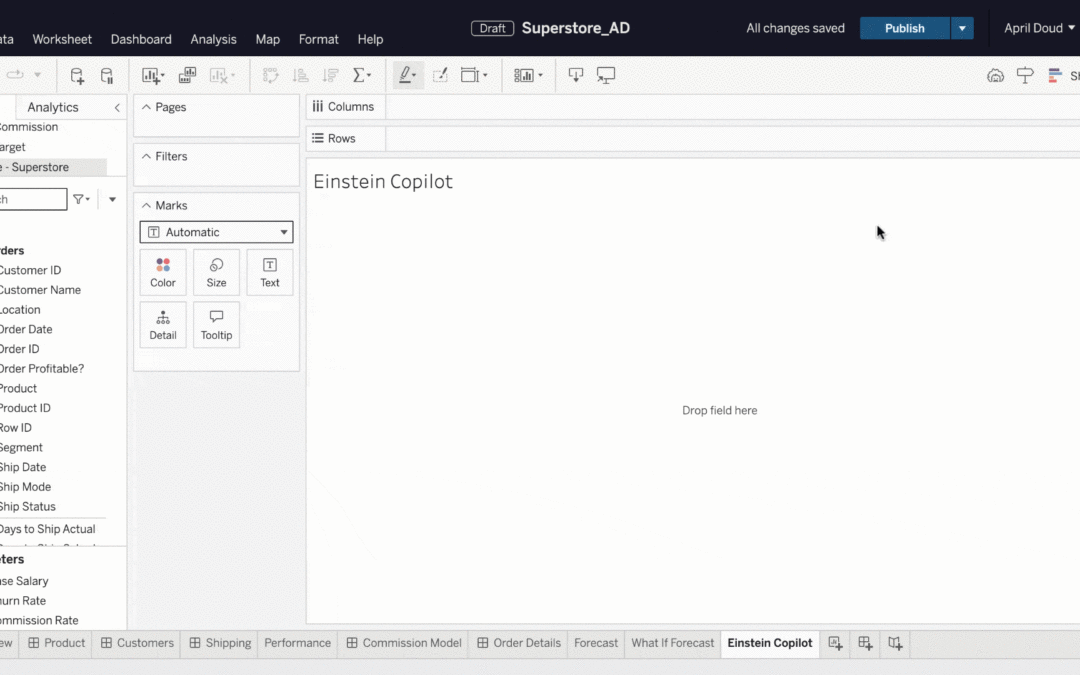Click the Tooltip mark card

(216, 325)
